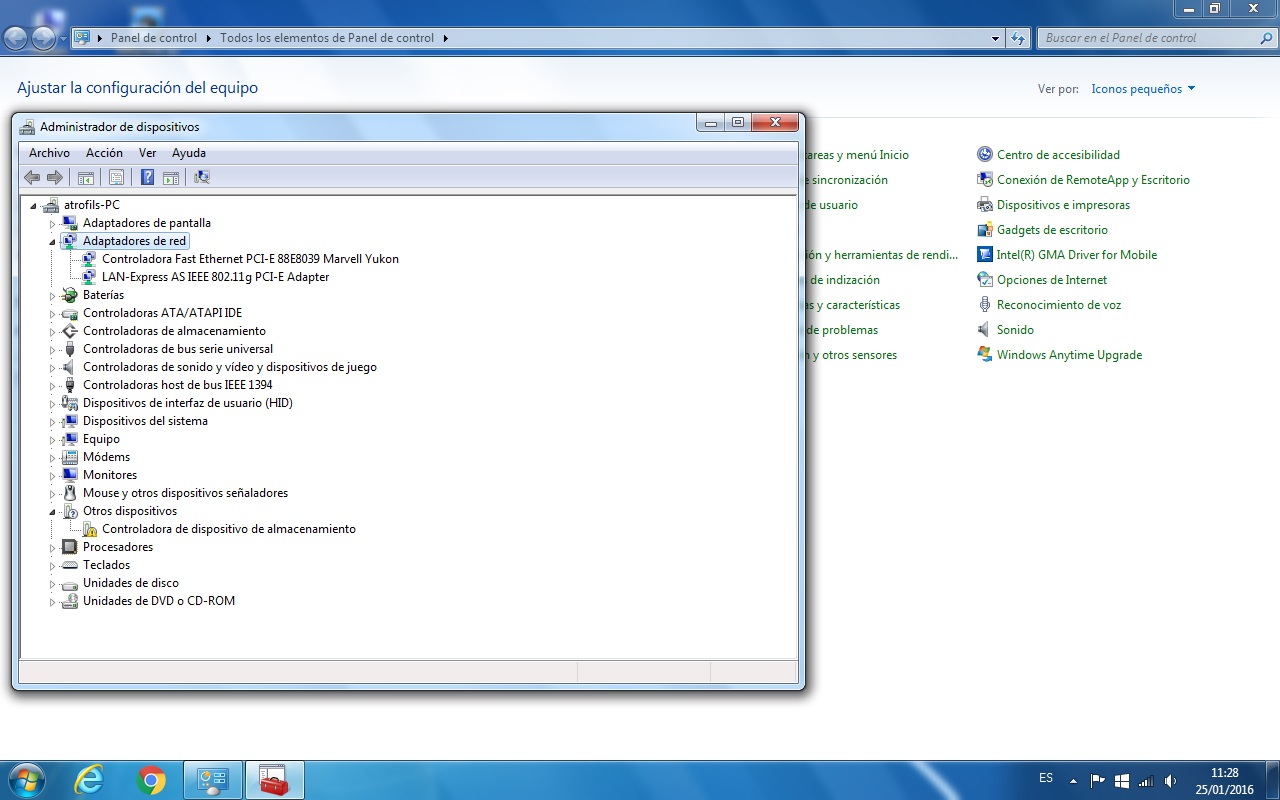Expand Controladoras de almacenamiento node
1280x800 pixels.
click(x=53, y=331)
